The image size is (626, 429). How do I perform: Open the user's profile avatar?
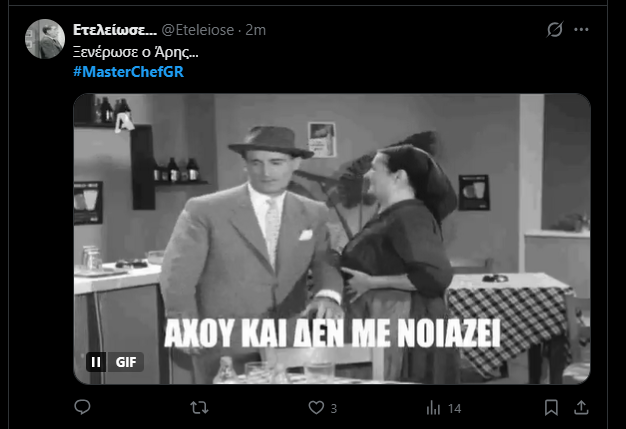point(45,39)
